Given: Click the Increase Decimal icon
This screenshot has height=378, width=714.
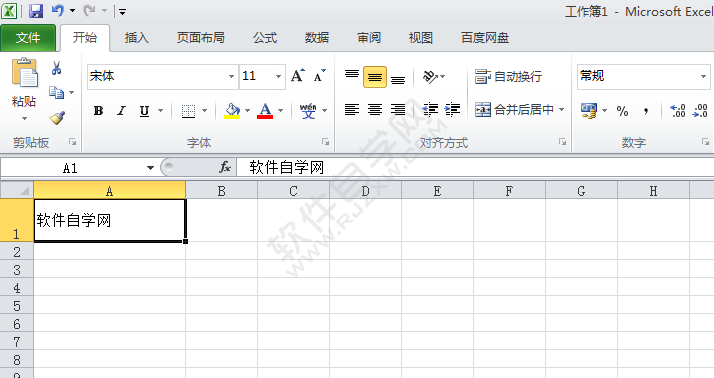Looking at the screenshot, I should 678,110.
